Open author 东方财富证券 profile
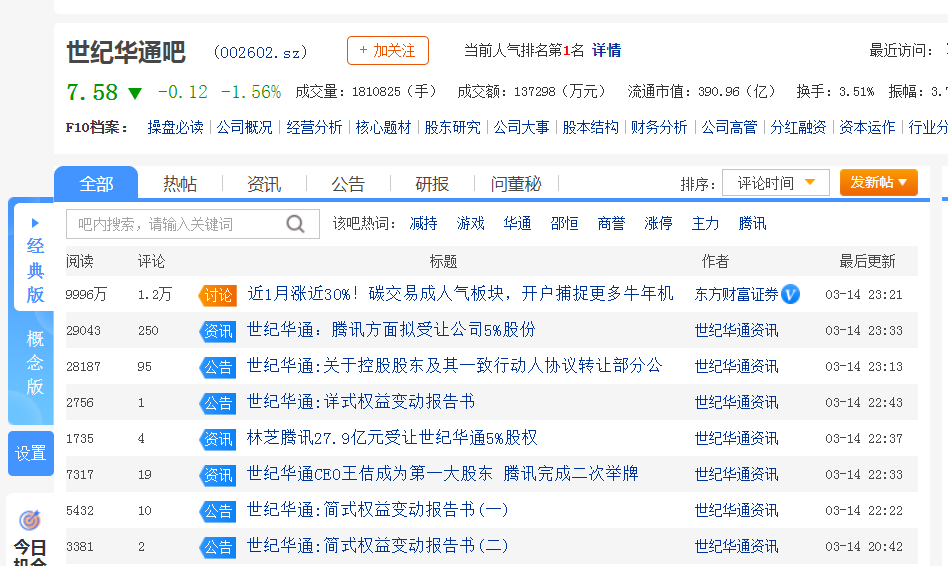Viewport: 948px width, 566px height. click(736, 294)
